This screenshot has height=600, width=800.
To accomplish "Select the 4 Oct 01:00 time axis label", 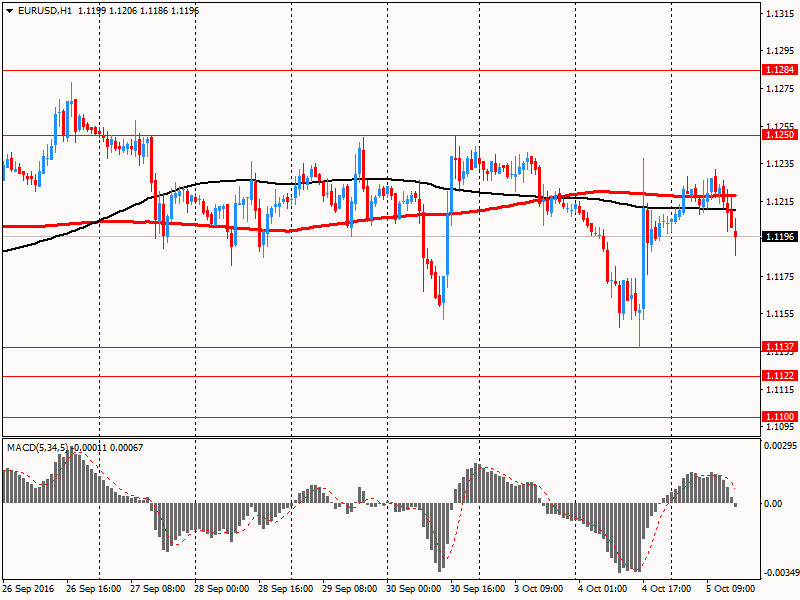I will 603,589.
